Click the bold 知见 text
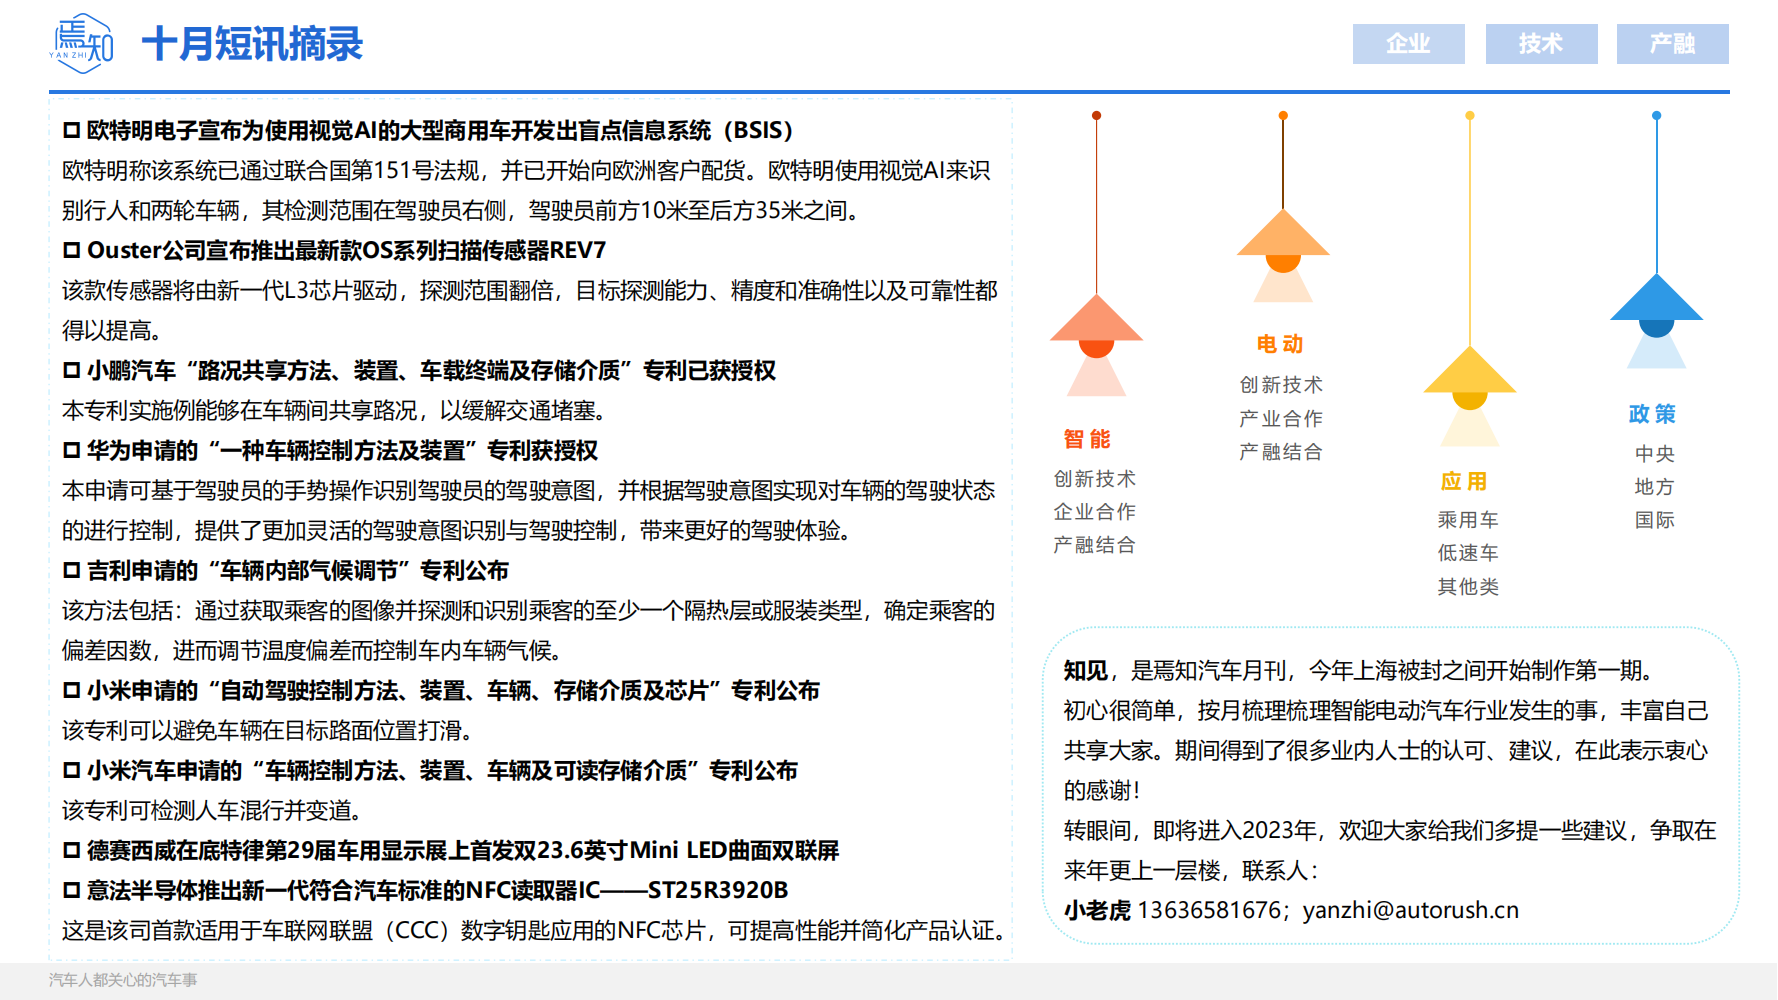The width and height of the screenshot is (1778, 1000). [x=1086, y=670]
